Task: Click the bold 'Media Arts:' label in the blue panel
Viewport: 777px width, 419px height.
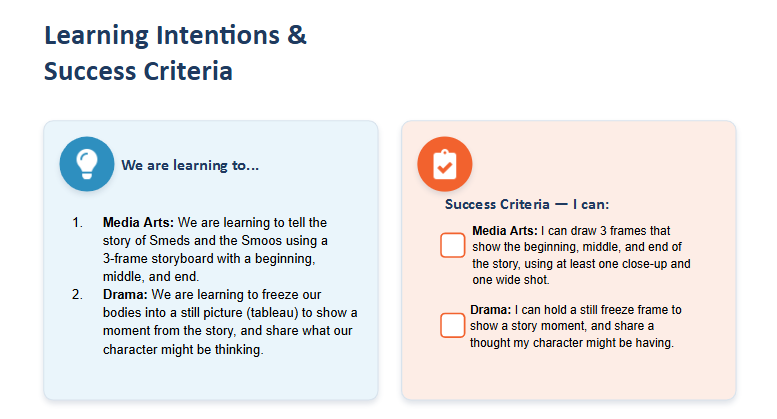Action: (x=138, y=222)
